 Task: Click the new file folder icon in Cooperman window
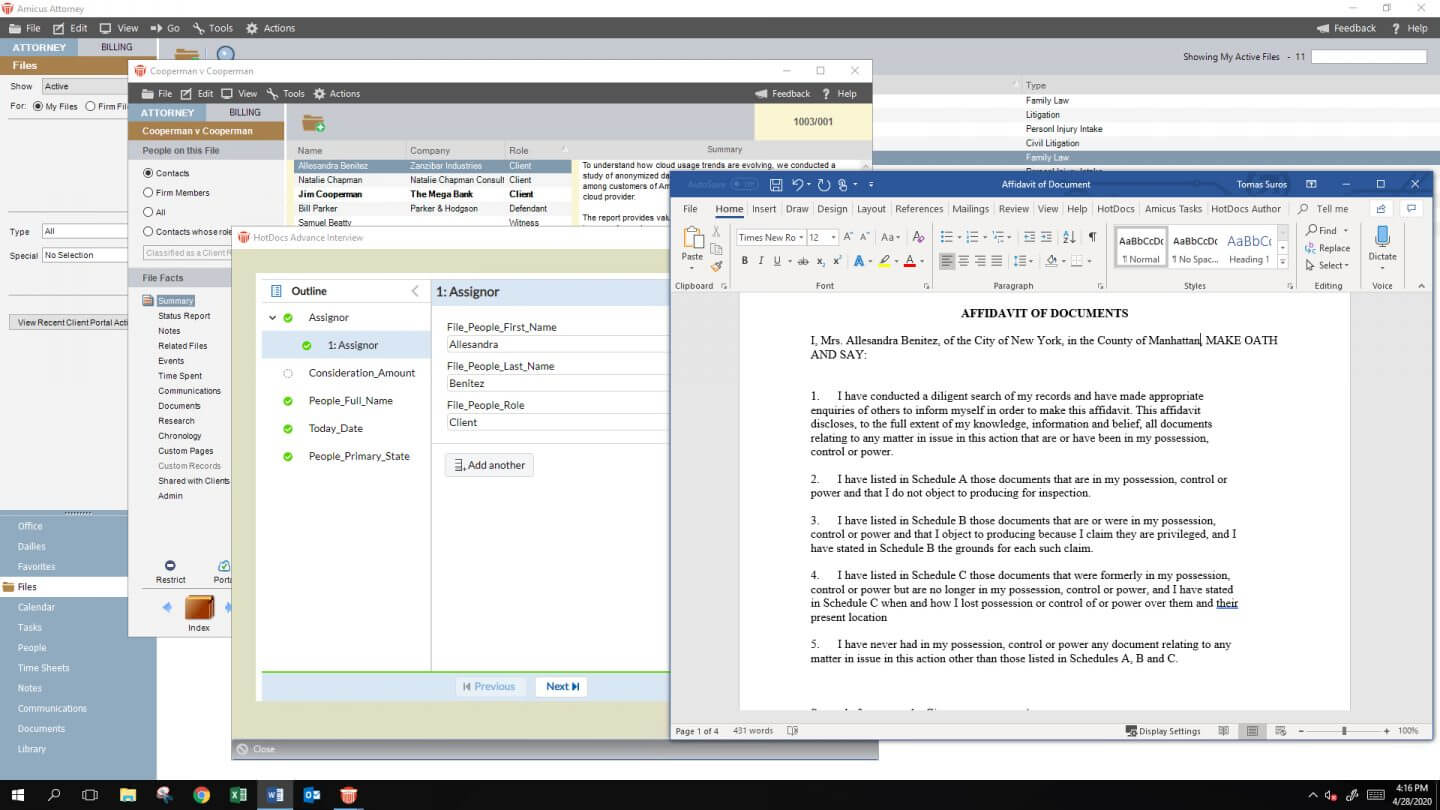[x=314, y=123]
